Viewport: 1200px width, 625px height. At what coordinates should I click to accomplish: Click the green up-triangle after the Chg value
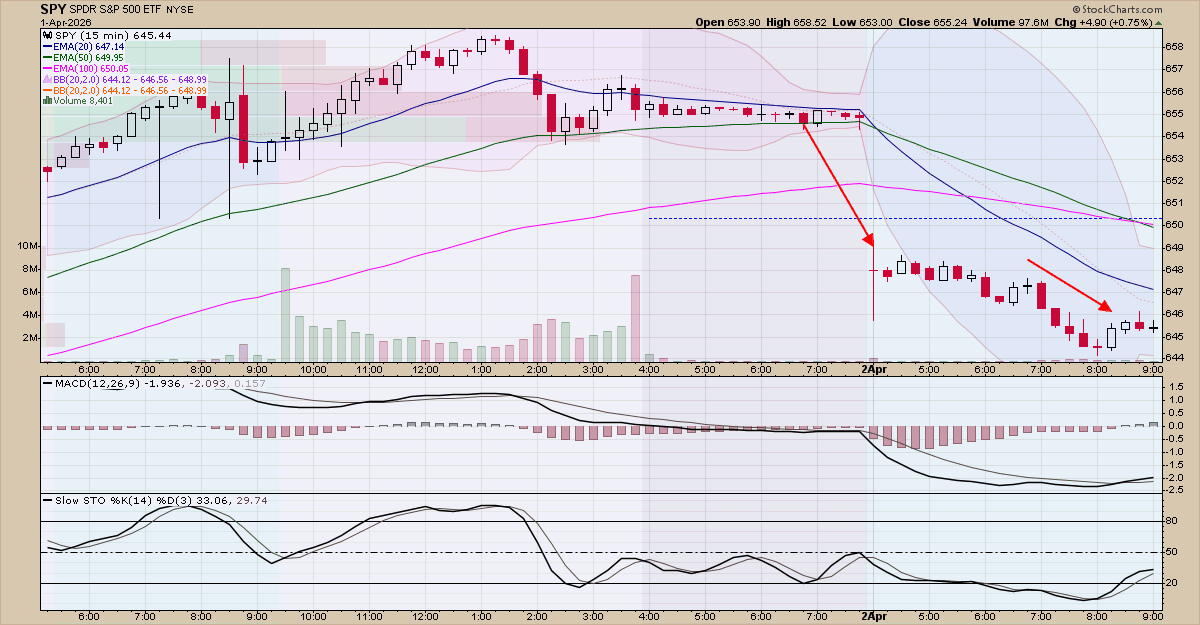[x=1157, y=22]
